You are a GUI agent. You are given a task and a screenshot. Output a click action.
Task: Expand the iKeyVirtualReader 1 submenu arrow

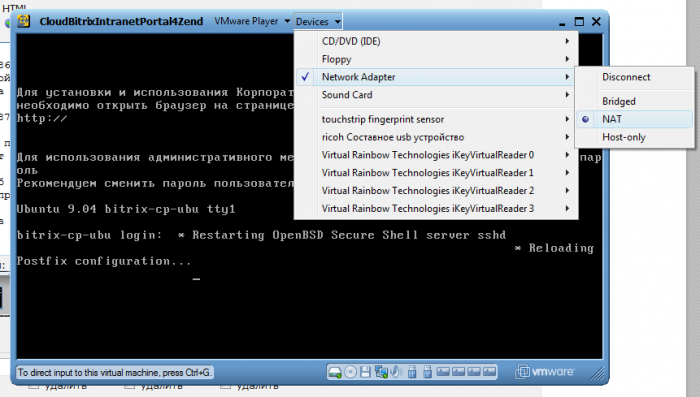567,173
